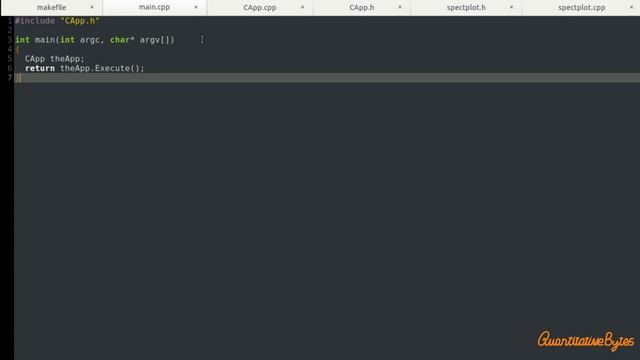The width and height of the screenshot is (640, 360).
Task: Click line number 1 in the gutter
Action: click(x=10, y=21)
